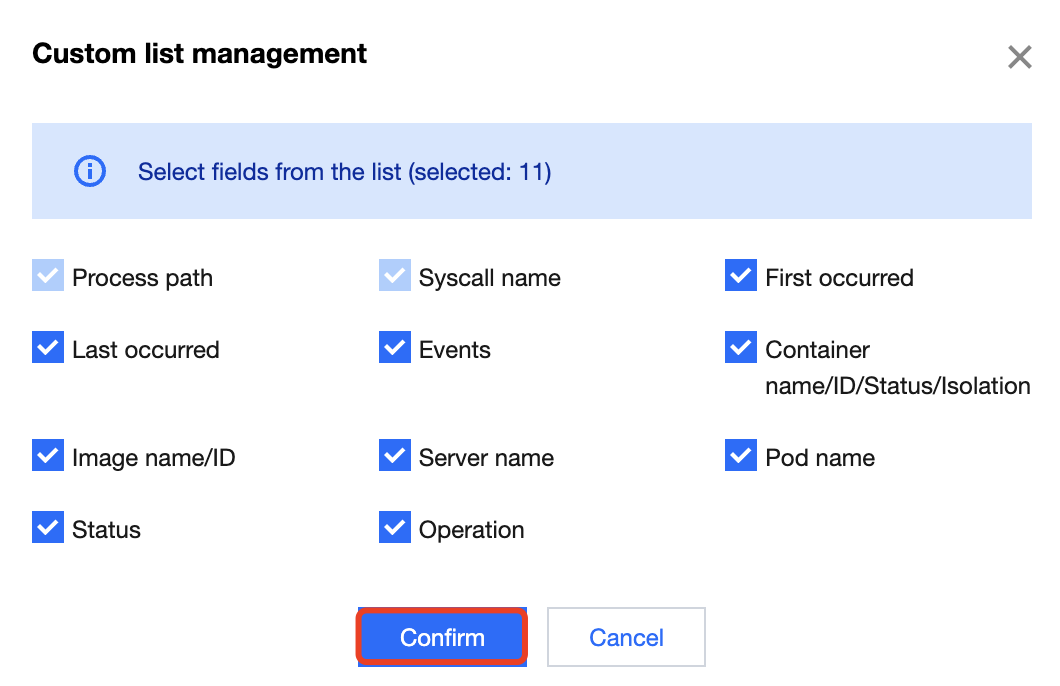This screenshot has height=686, width=1060.
Task: Uncheck the Server name checkbox
Action: click(x=395, y=457)
